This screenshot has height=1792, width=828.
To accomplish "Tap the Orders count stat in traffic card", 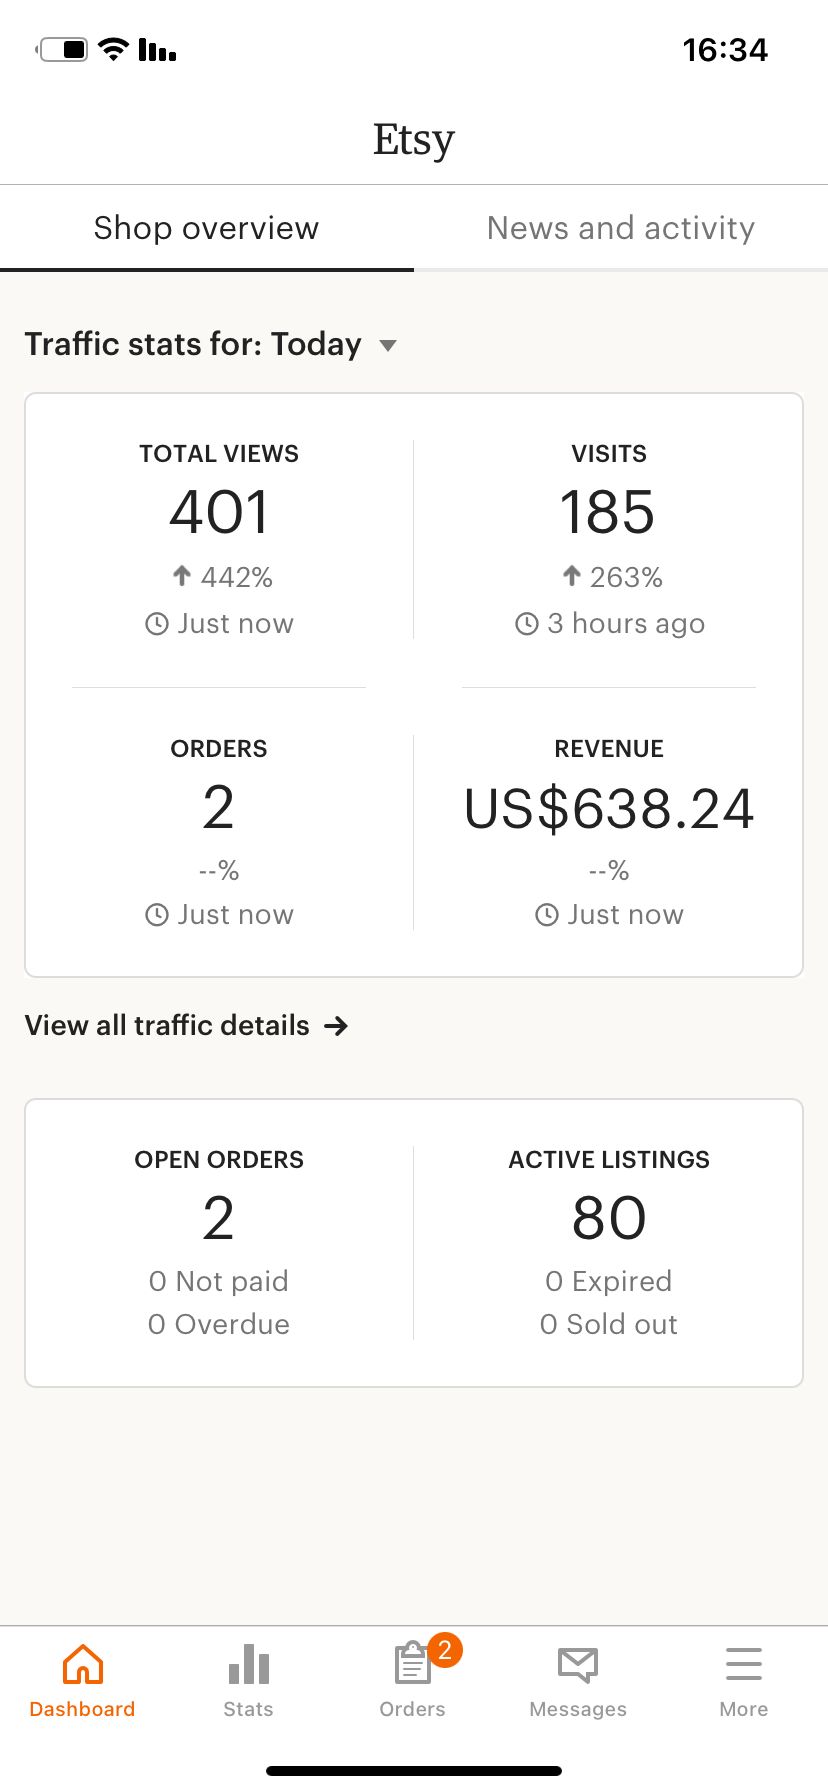I will coord(219,808).
